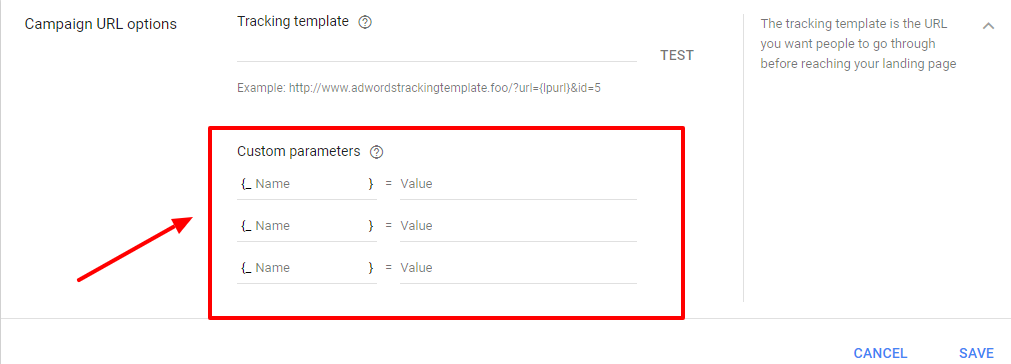This screenshot has width=1011, height=364.
Task: Click the Tracking template label
Action: coord(293,22)
